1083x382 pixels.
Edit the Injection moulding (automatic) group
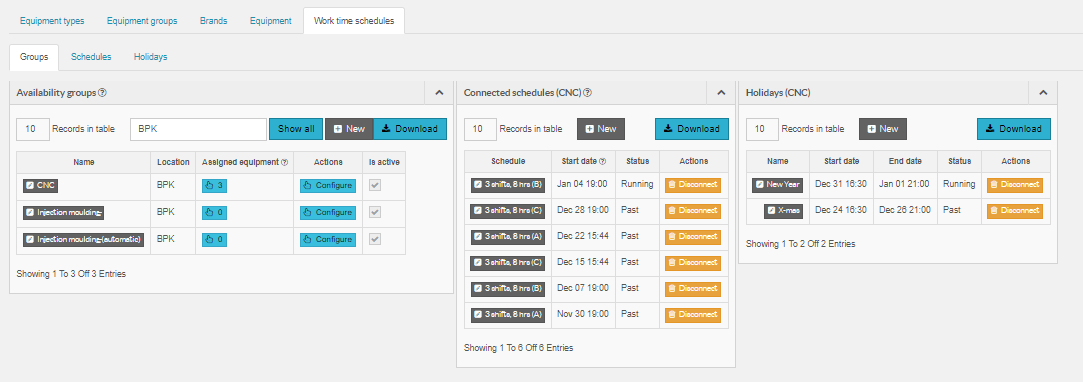pos(84,240)
